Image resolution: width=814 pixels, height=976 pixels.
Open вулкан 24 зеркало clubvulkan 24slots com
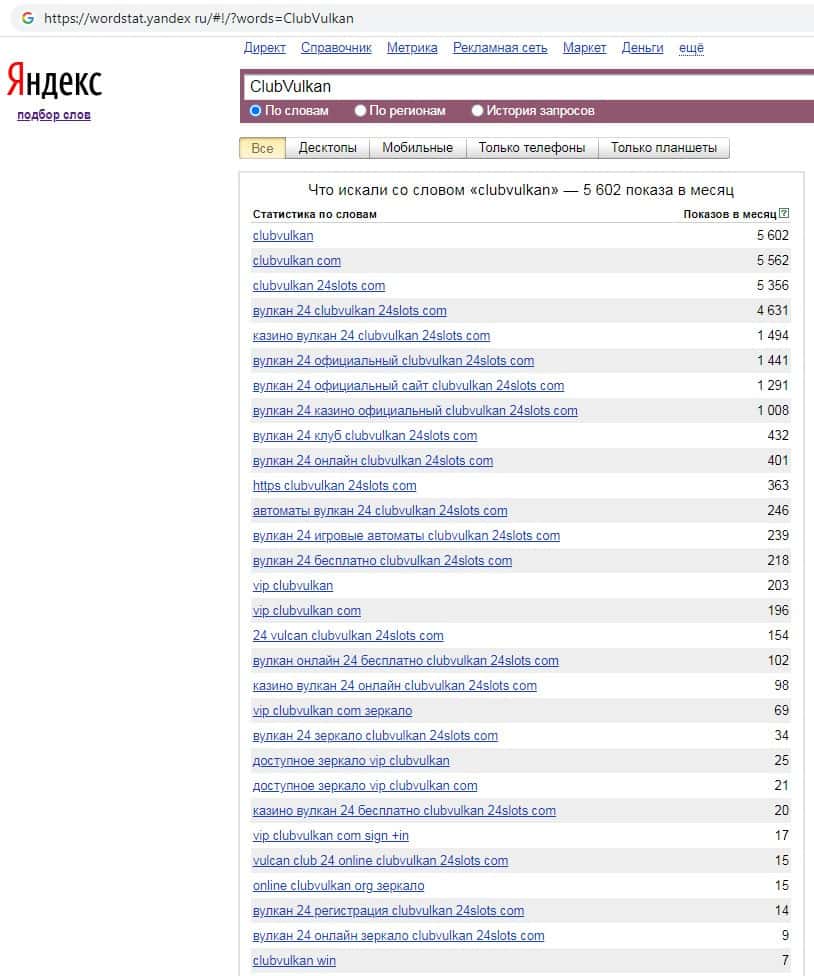[375, 736]
